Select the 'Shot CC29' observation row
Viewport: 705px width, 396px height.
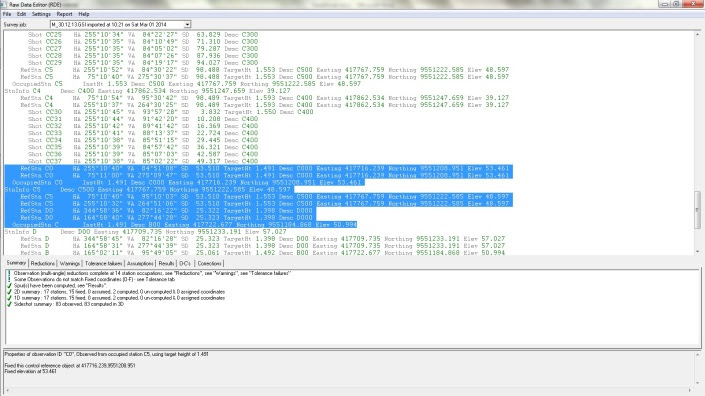tap(143, 63)
